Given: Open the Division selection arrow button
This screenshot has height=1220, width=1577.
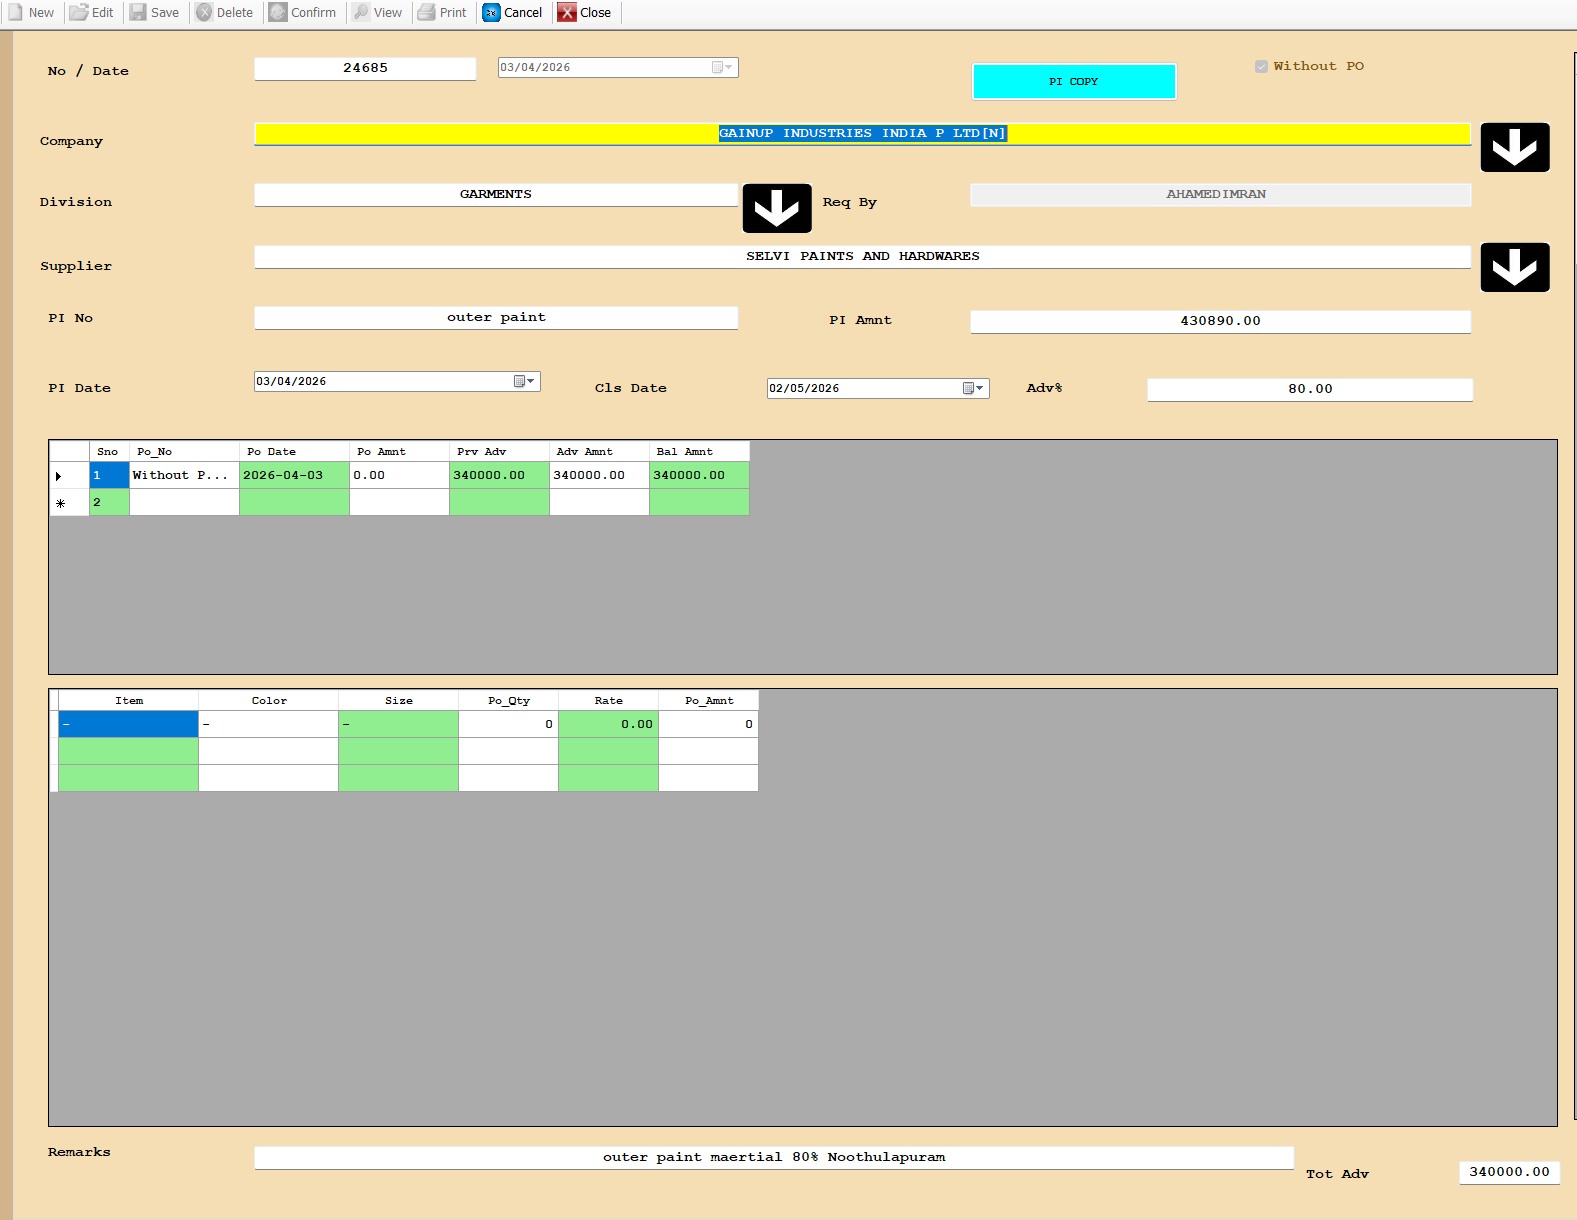Looking at the screenshot, I should (x=776, y=208).
